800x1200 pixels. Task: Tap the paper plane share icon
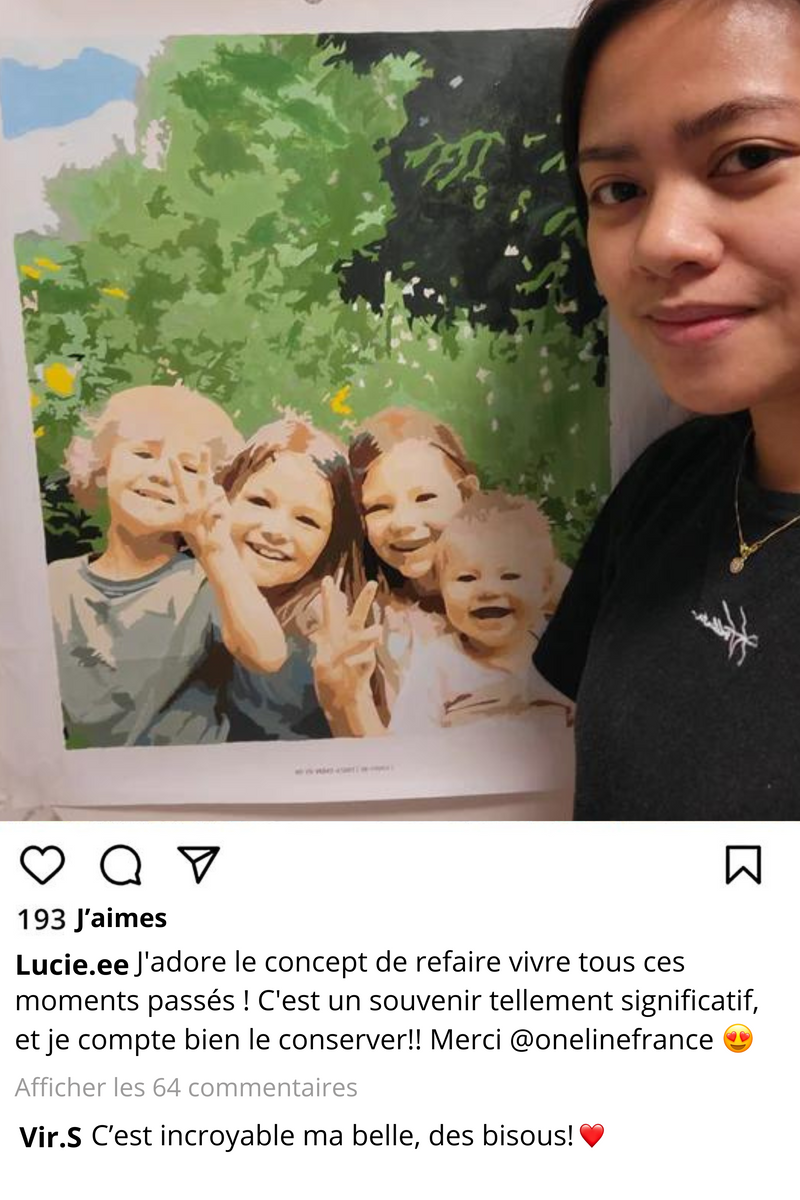pyautogui.click(x=198, y=864)
